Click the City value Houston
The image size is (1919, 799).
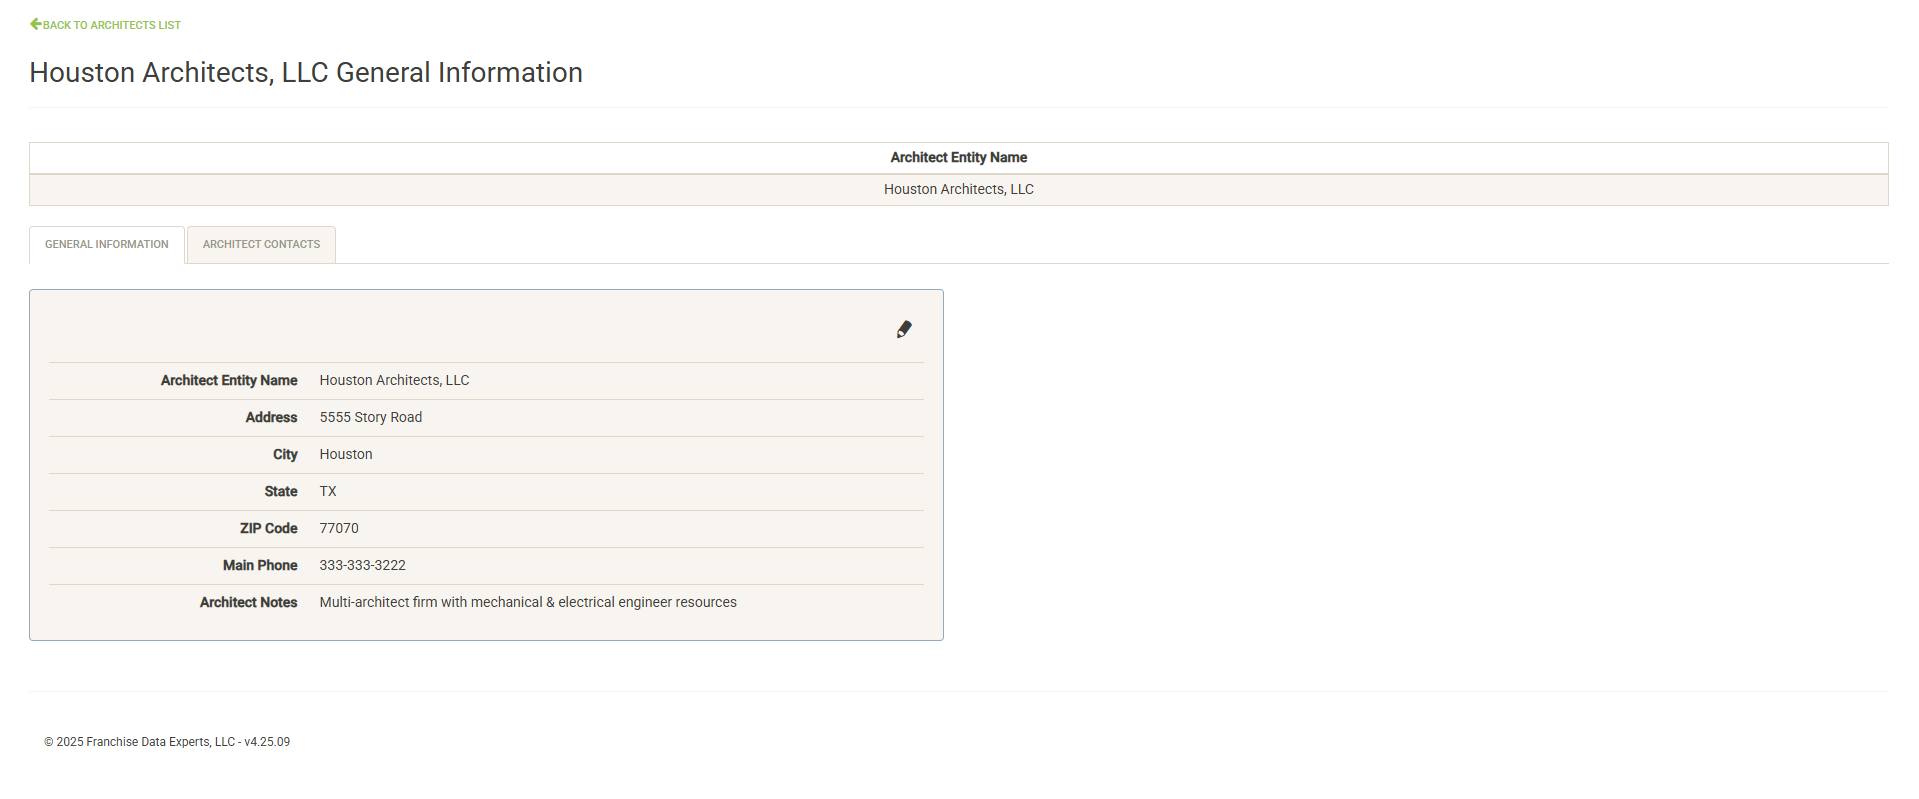pos(346,455)
